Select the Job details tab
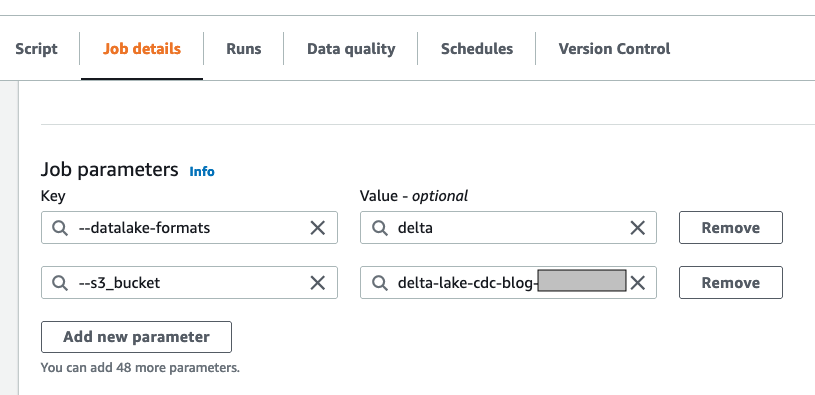The height and width of the screenshot is (395, 815). (142, 49)
